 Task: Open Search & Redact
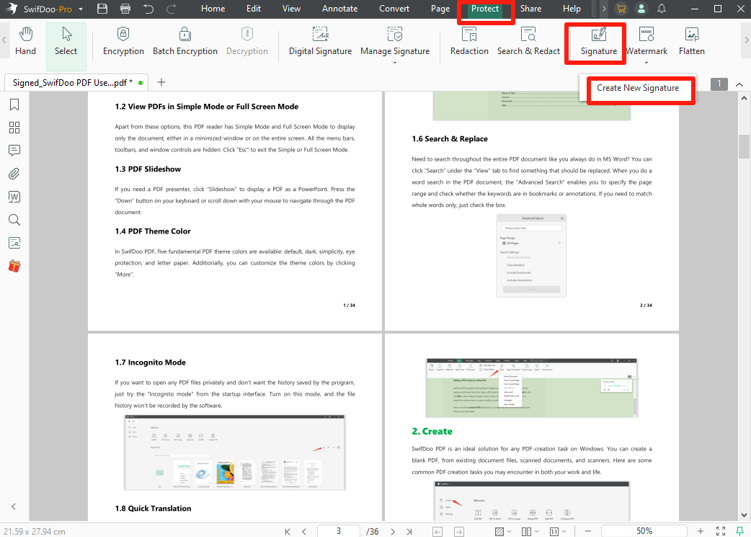(x=528, y=41)
